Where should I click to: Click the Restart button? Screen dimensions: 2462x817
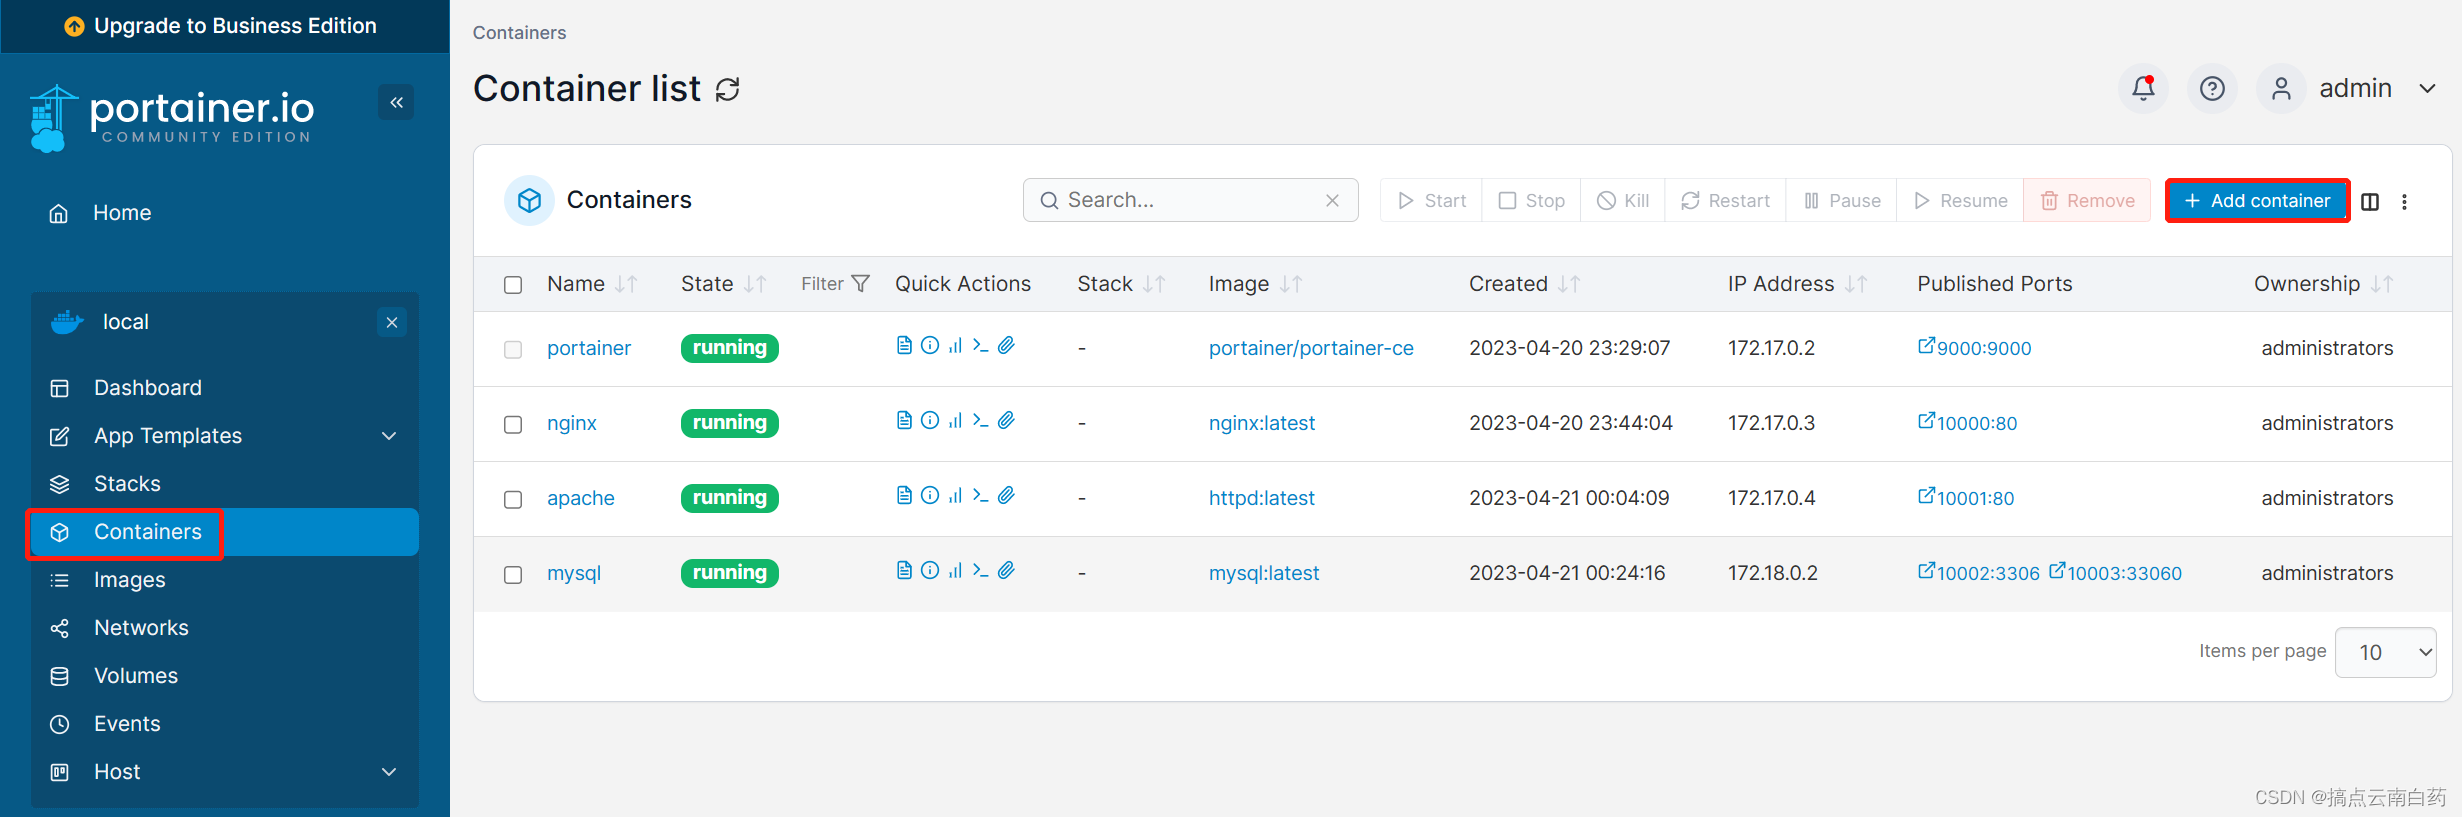tap(1725, 201)
